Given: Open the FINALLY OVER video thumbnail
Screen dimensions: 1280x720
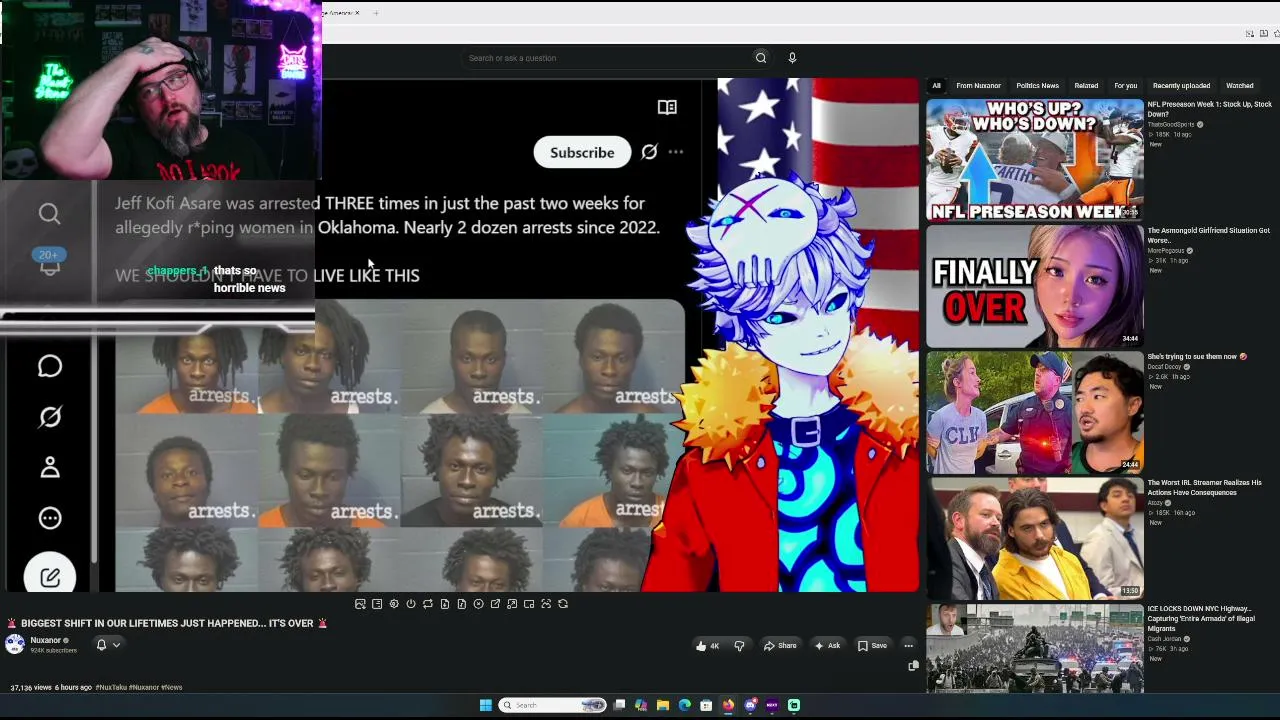Looking at the screenshot, I should pyautogui.click(x=1035, y=286).
